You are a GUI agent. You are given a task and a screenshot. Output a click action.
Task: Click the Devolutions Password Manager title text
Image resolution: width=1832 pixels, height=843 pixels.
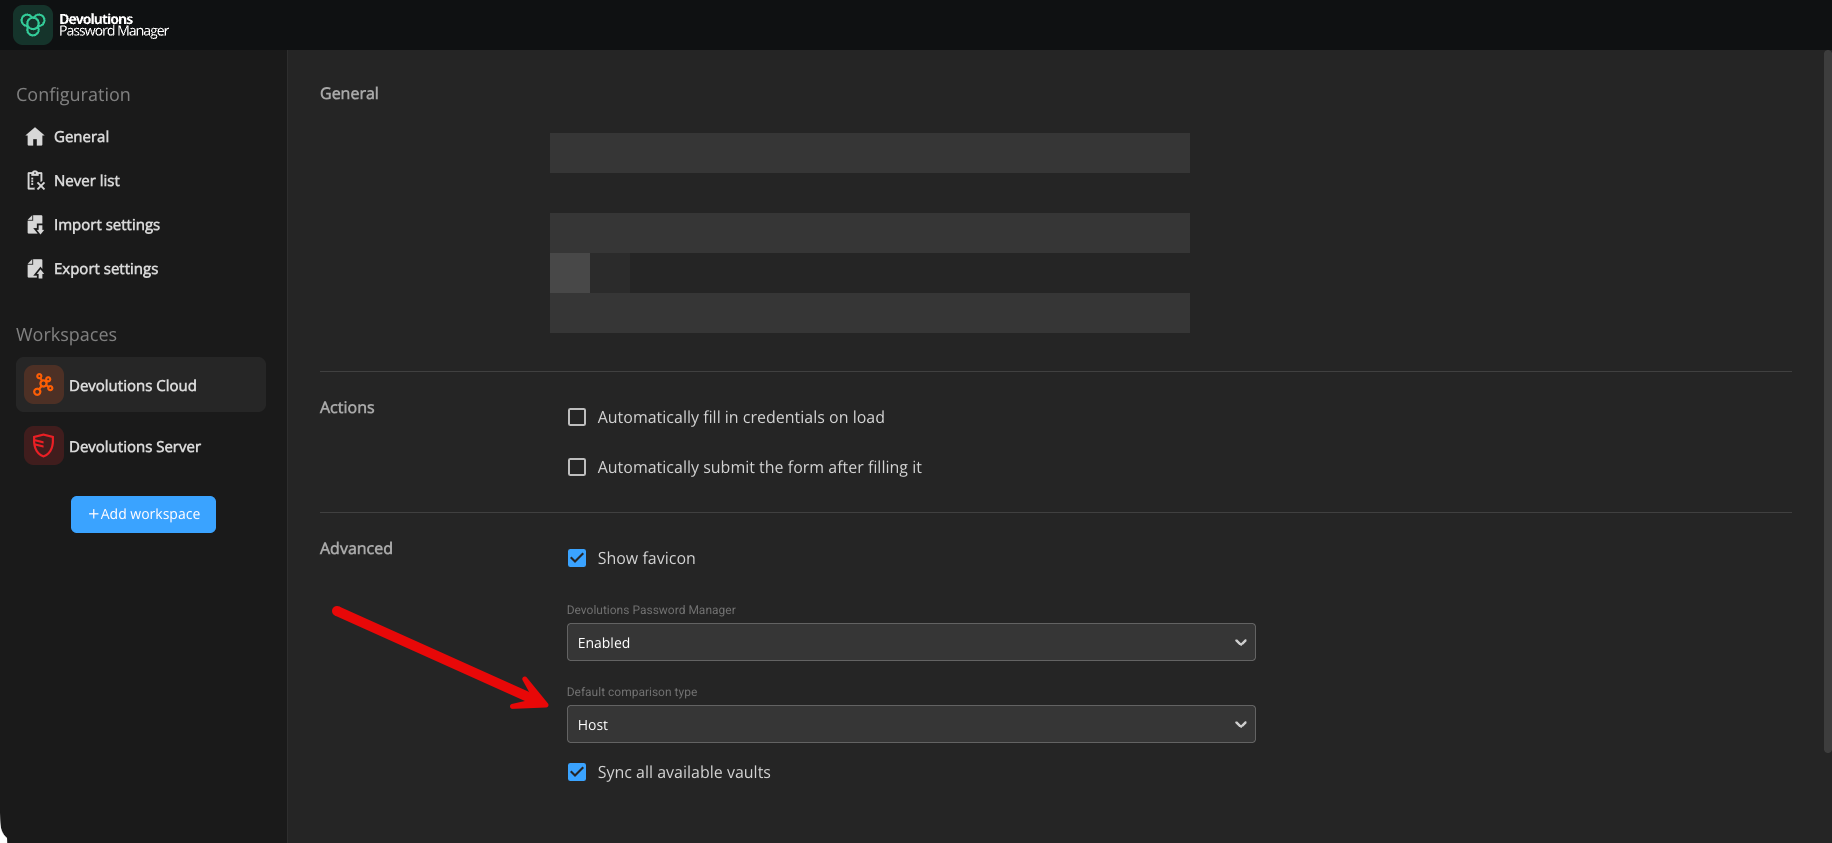(114, 25)
